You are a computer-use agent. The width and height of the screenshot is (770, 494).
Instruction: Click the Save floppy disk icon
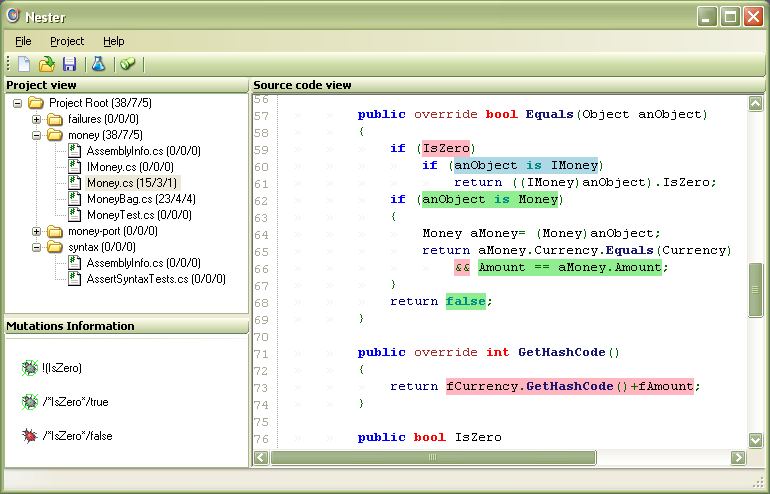tap(69, 64)
